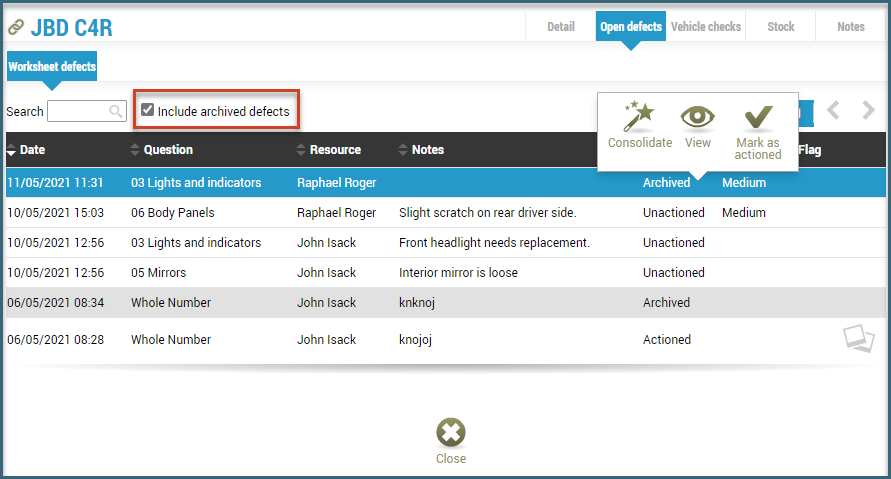Screen dimensions: 891x479
Task: Click Medium flag in Body Panels row
Action: [x=744, y=213]
